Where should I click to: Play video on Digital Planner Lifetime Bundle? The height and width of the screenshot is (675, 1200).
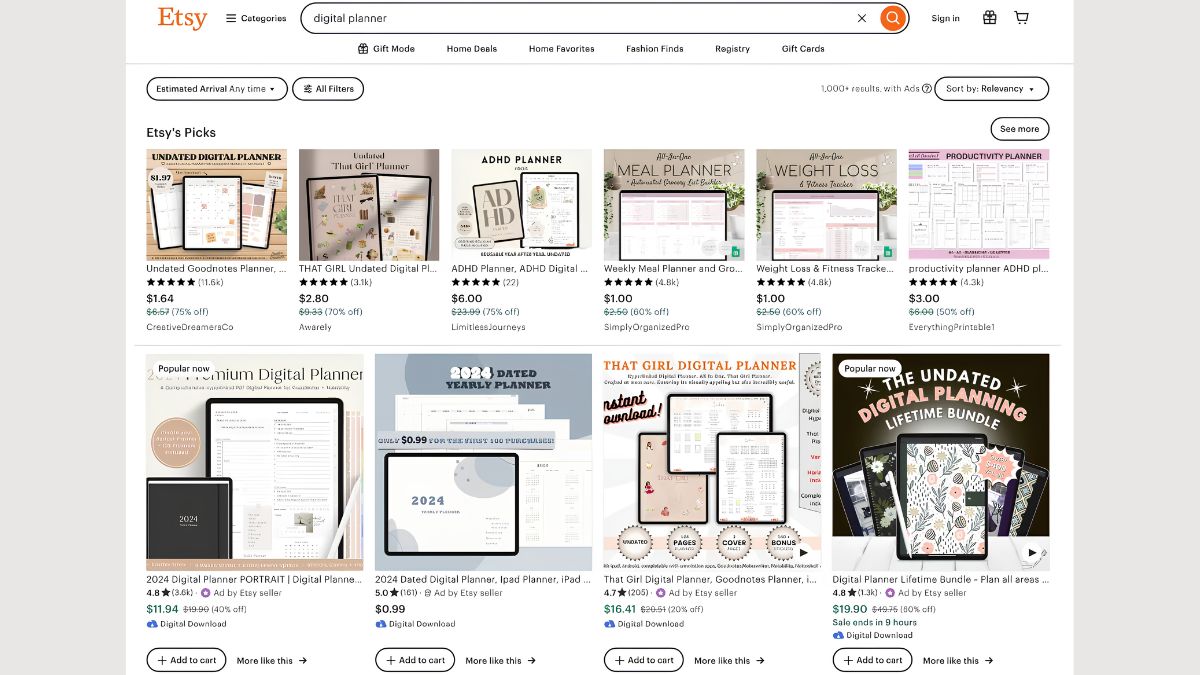point(1033,552)
